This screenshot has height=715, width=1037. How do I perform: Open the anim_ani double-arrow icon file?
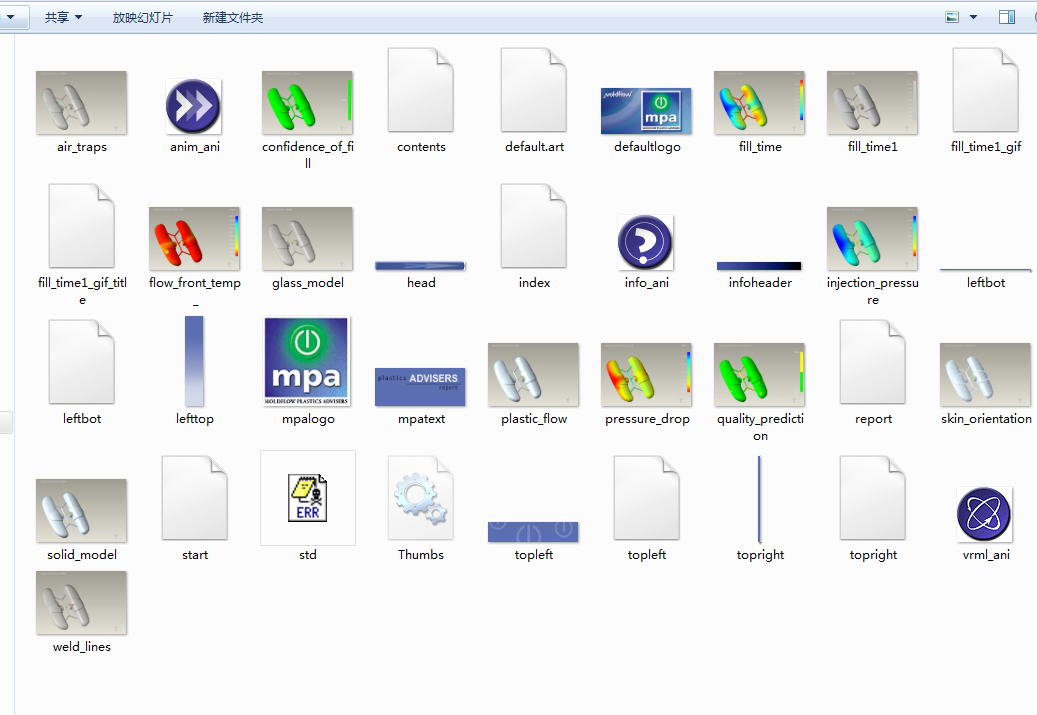[x=193, y=106]
